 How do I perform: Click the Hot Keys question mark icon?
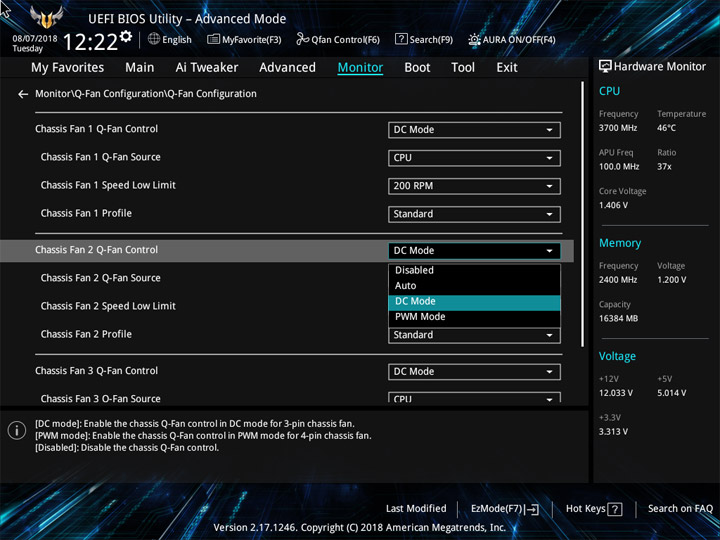point(615,509)
